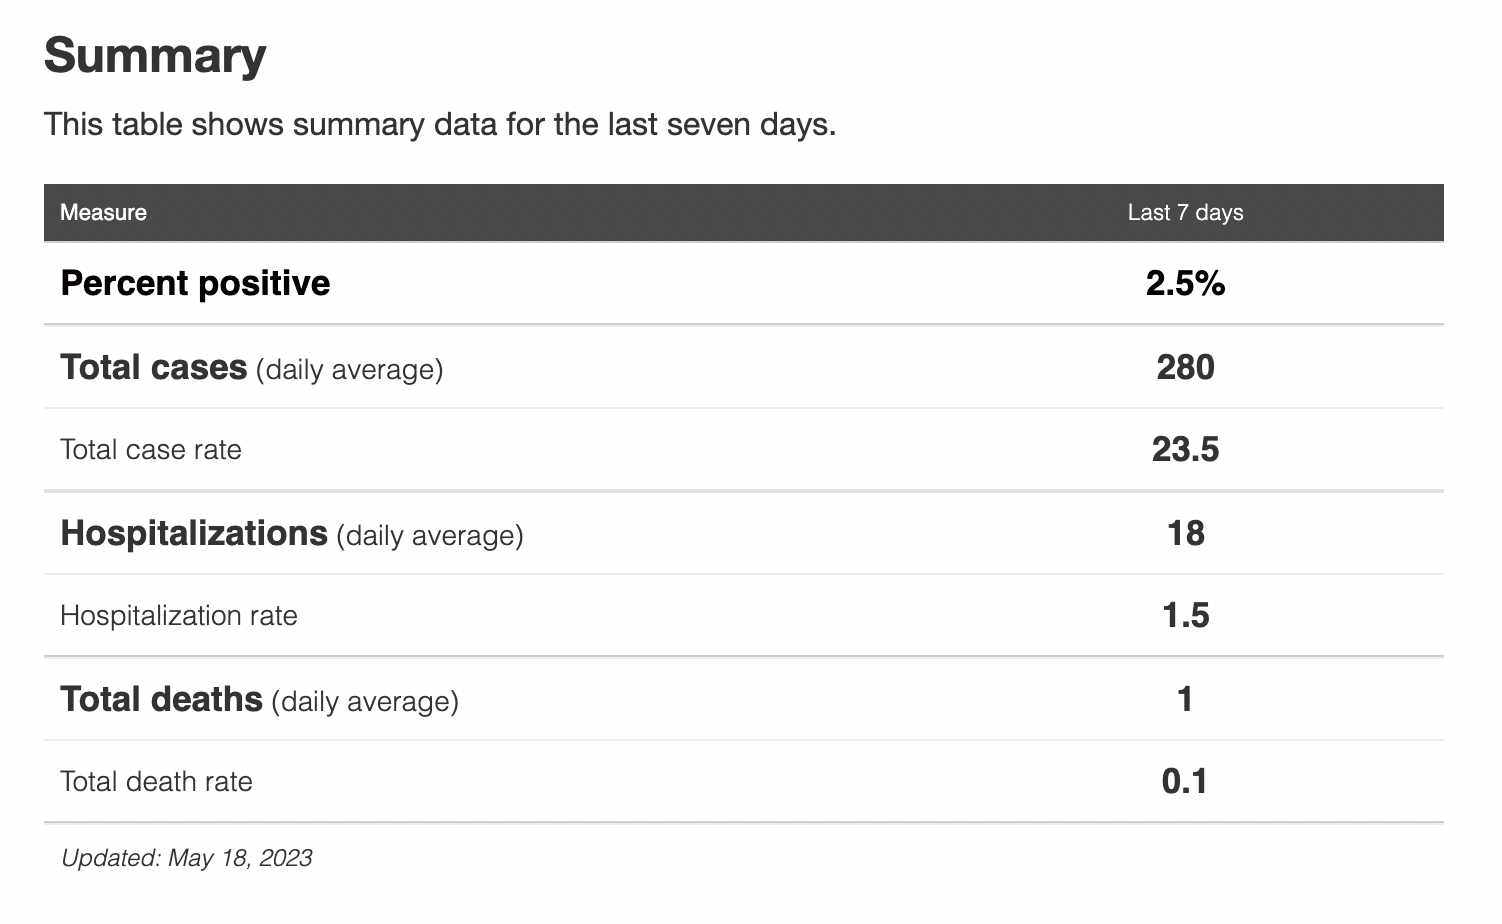This screenshot has height=924, width=1502.
Task: Select the Percent positive row label
Action: [195, 284]
